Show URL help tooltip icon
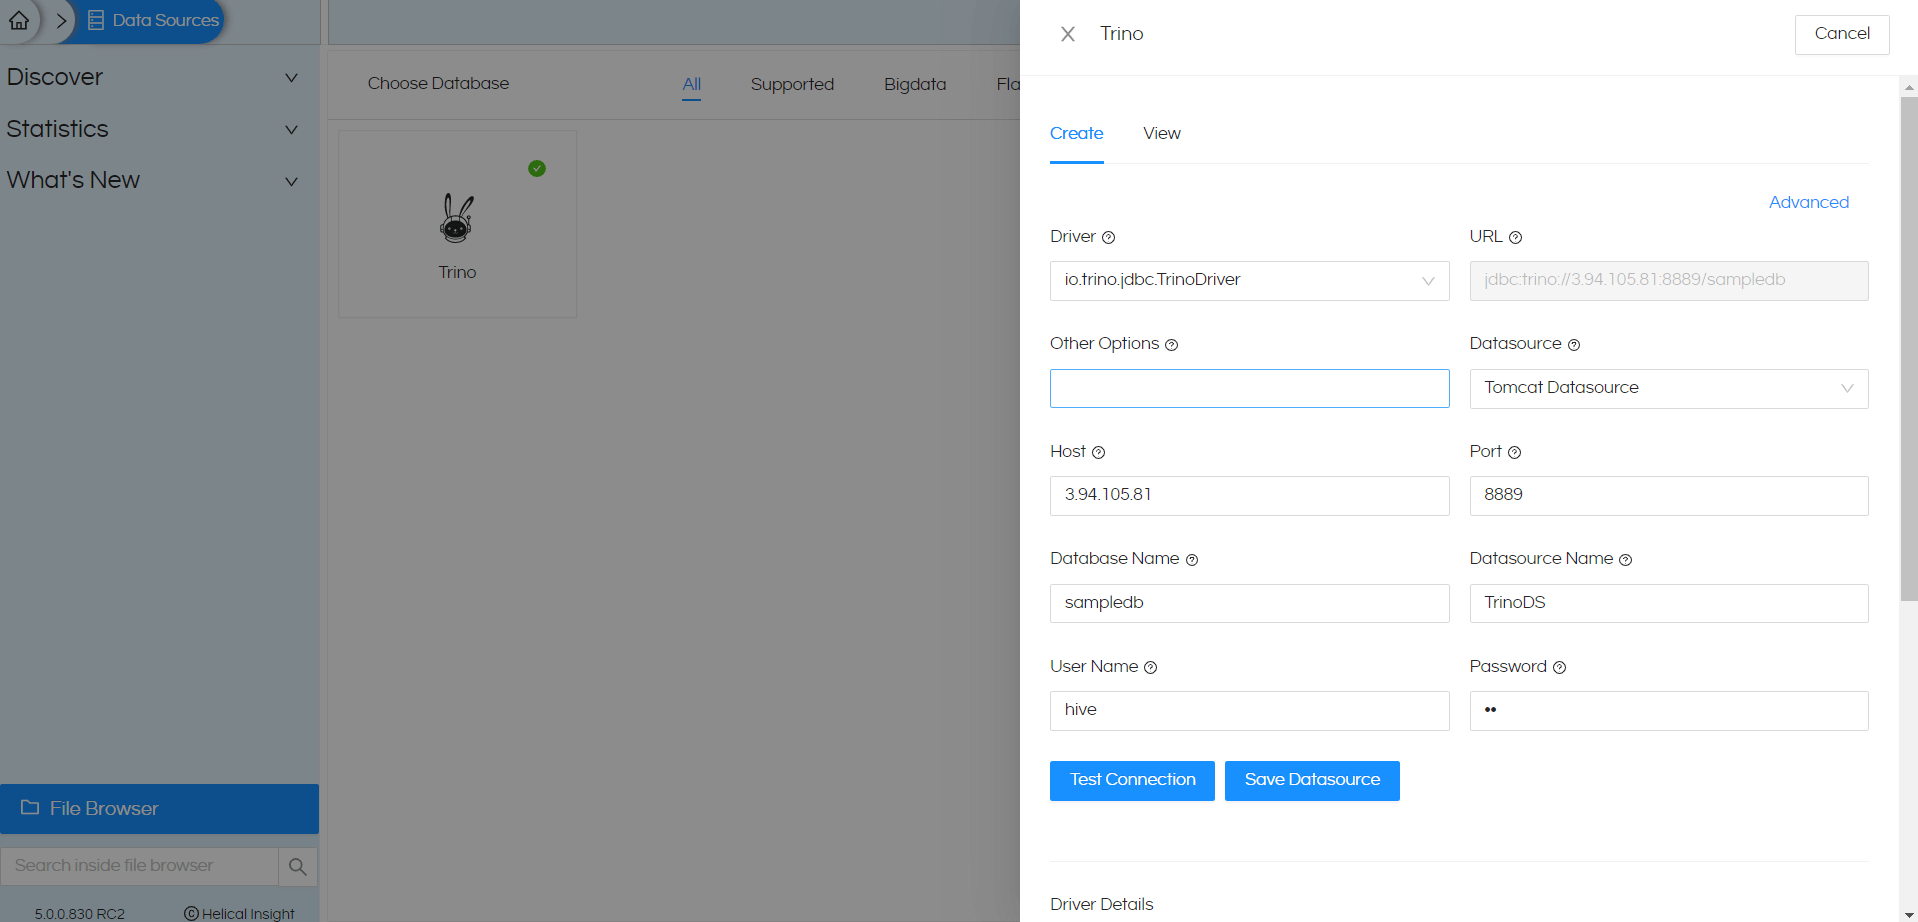The height and width of the screenshot is (922, 1918). tap(1515, 238)
